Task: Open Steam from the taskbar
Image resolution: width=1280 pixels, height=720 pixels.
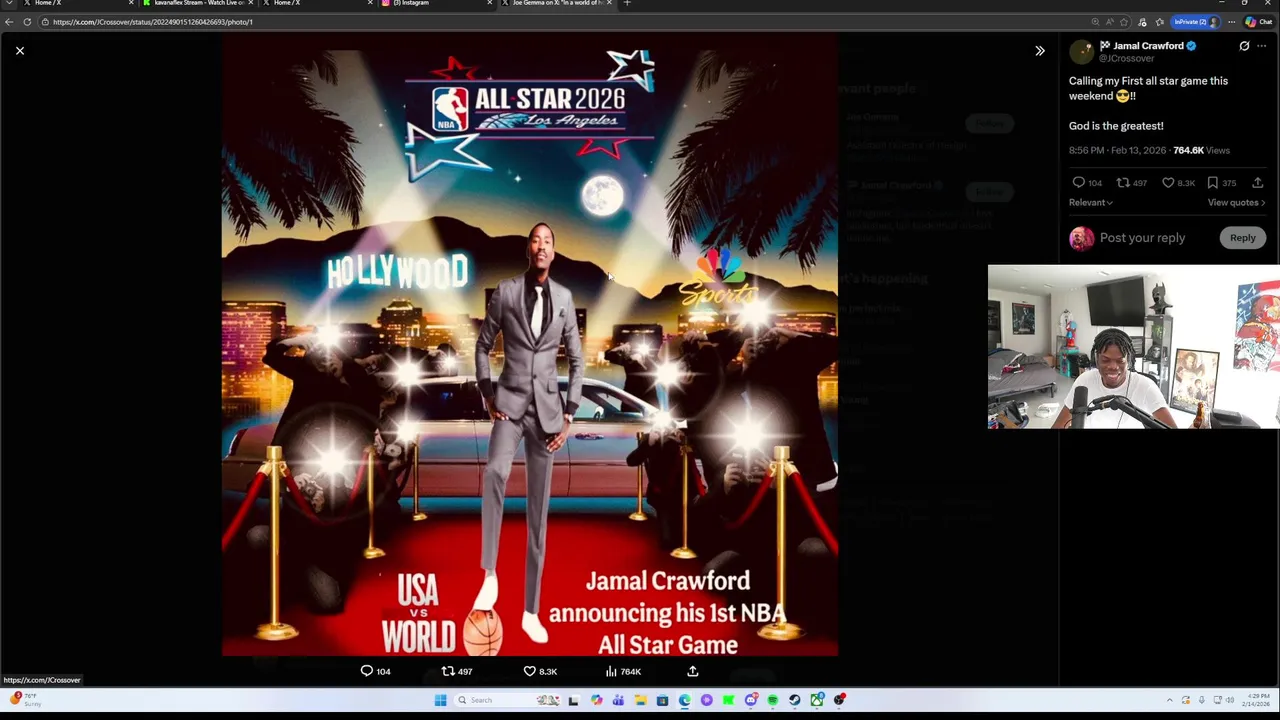Action: point(794,700)
